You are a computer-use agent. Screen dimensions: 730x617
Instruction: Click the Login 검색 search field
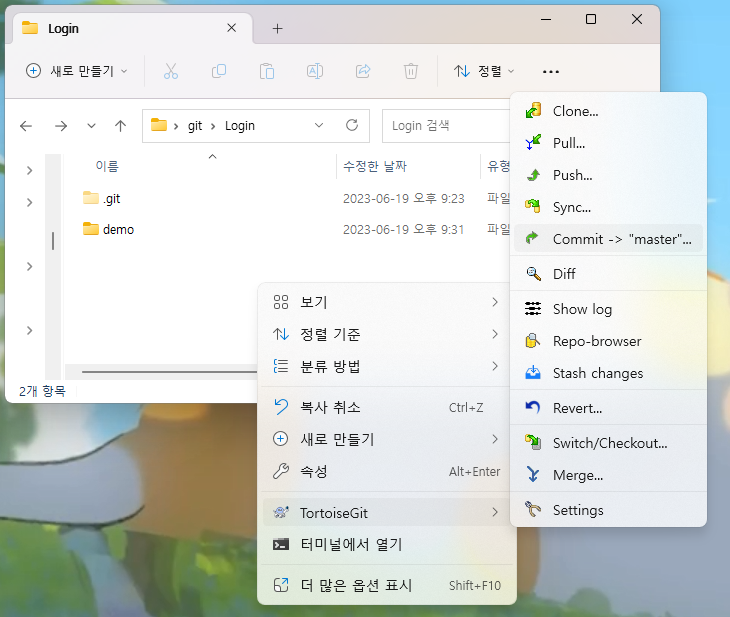pos(446,126)
